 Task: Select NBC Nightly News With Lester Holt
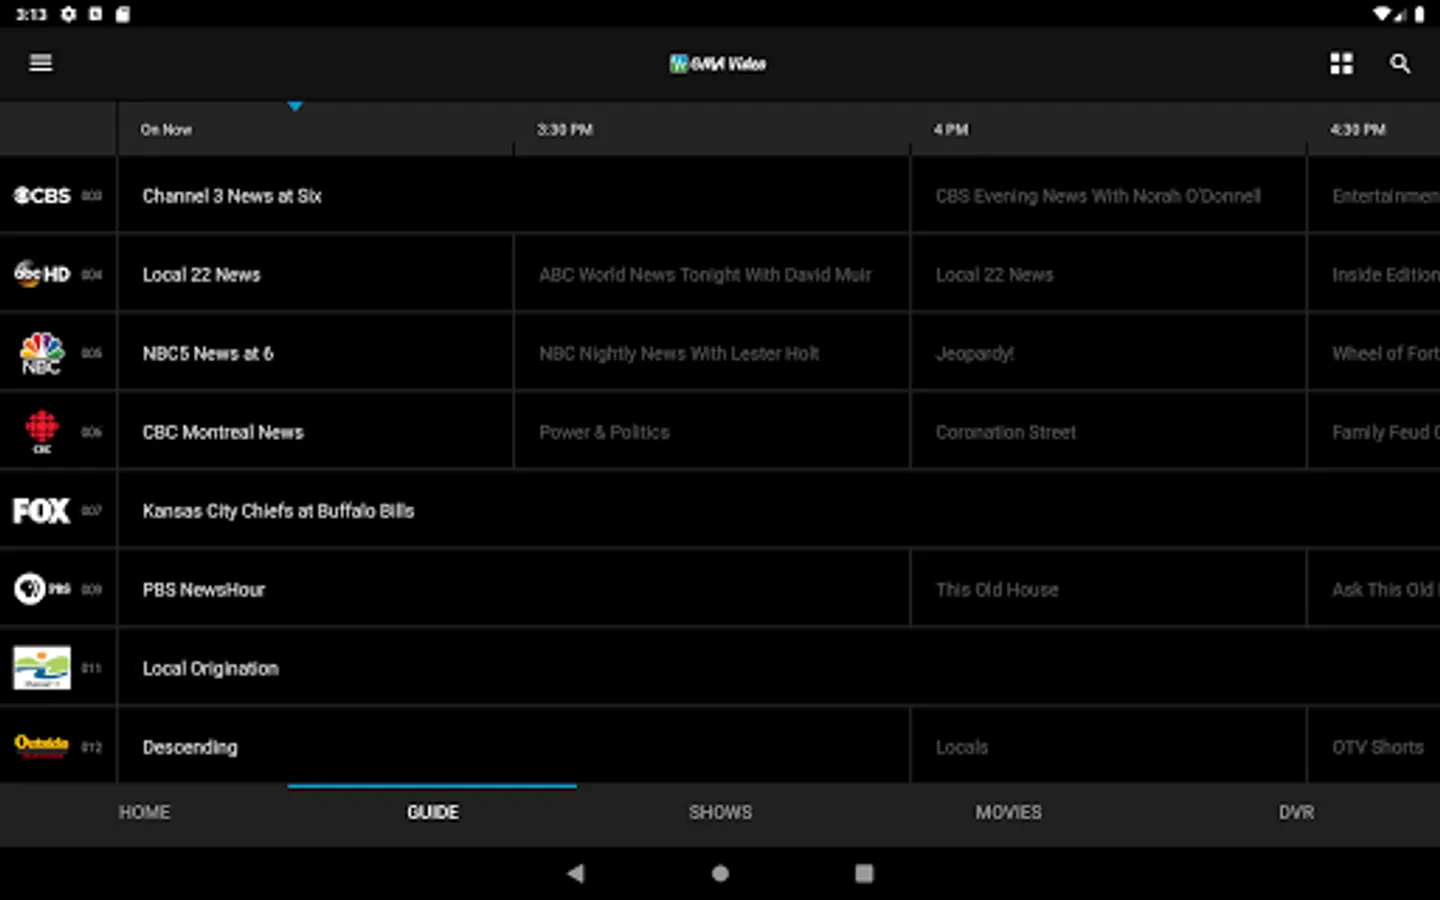tap(712, 353)
